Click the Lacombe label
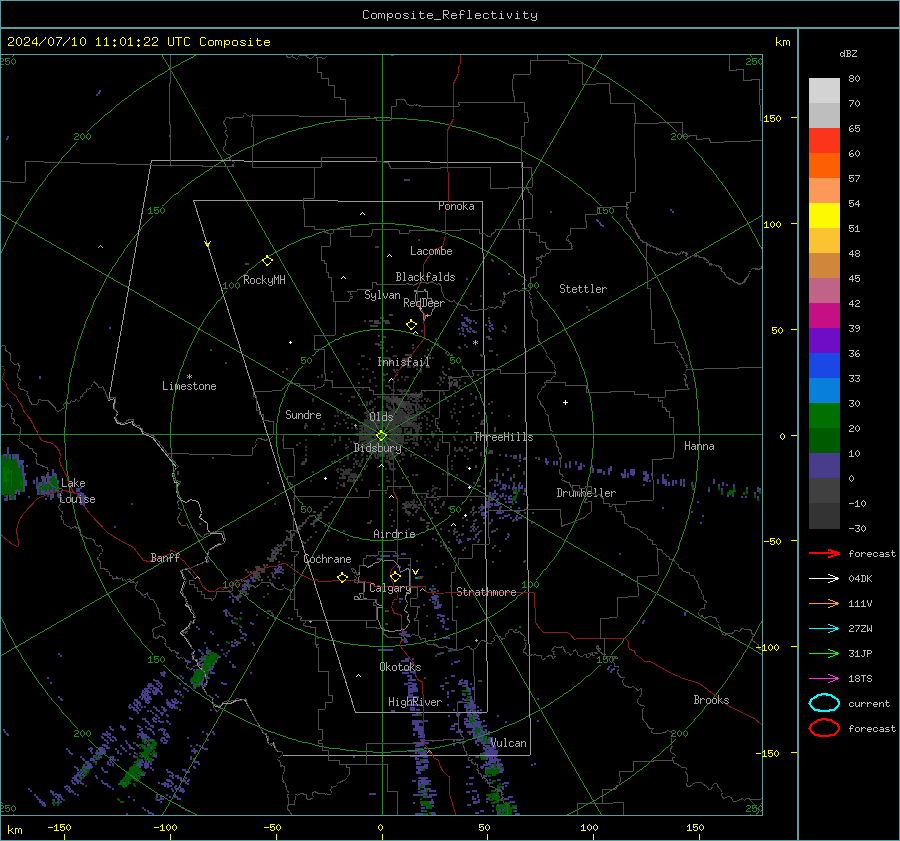 pyautogui.click(x=431, y=251)
